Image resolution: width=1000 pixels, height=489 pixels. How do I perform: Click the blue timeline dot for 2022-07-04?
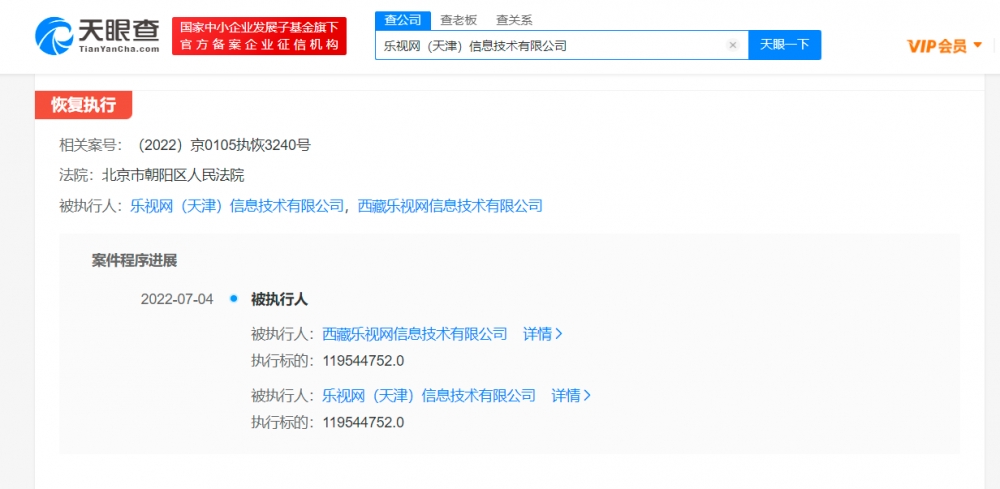(233, 298)
